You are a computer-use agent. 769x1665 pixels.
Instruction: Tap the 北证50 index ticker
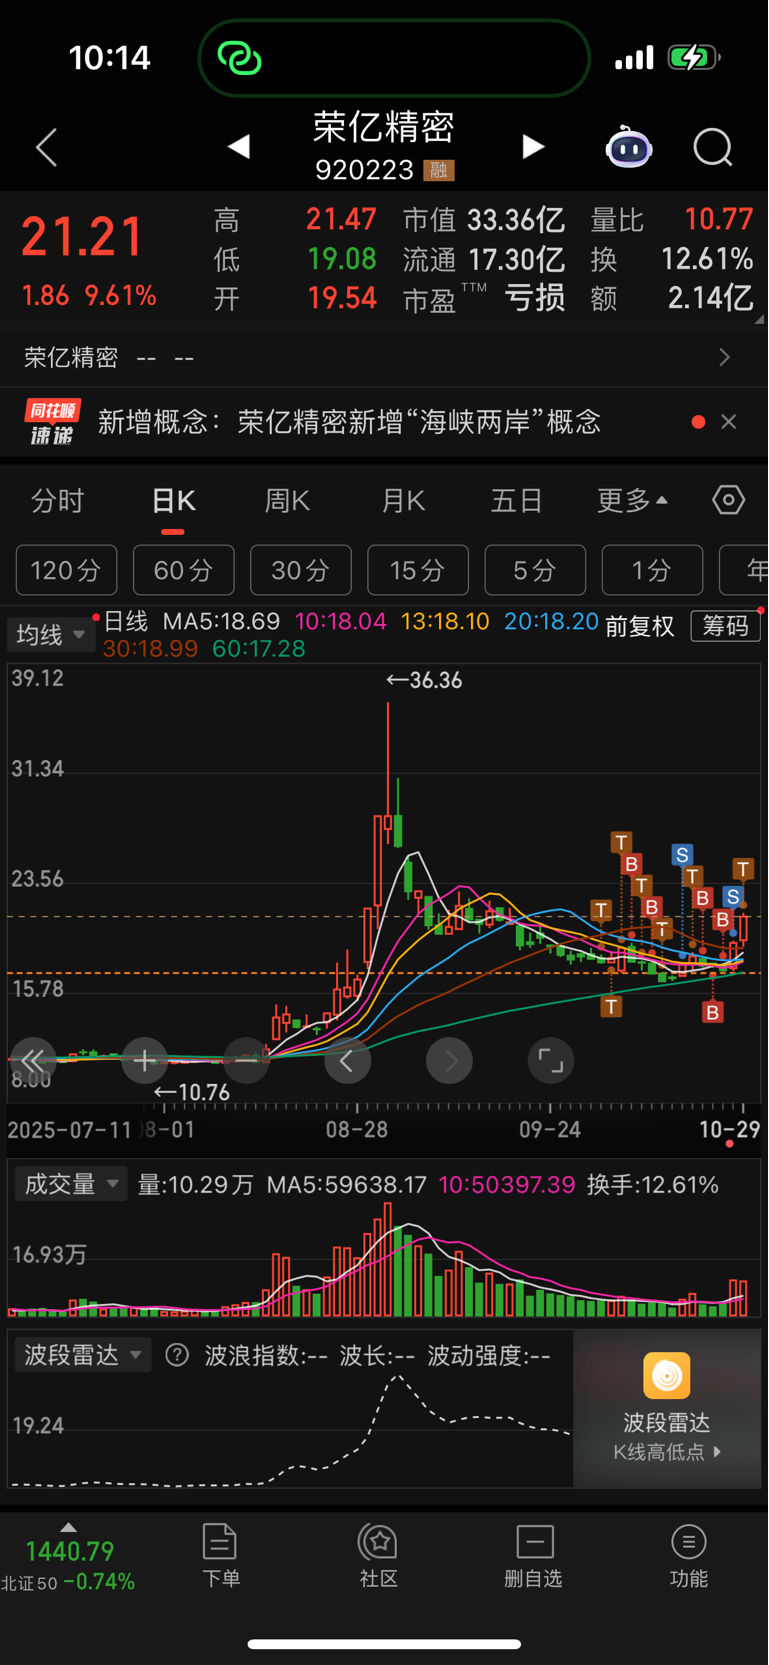[x=68, y=1564]
